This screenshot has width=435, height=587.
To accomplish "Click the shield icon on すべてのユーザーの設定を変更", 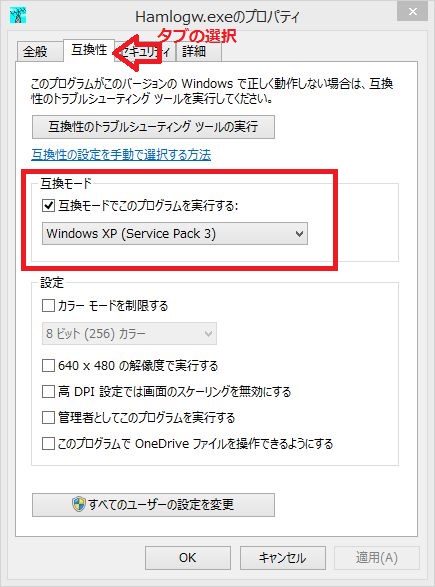I will tap(79, 504).
